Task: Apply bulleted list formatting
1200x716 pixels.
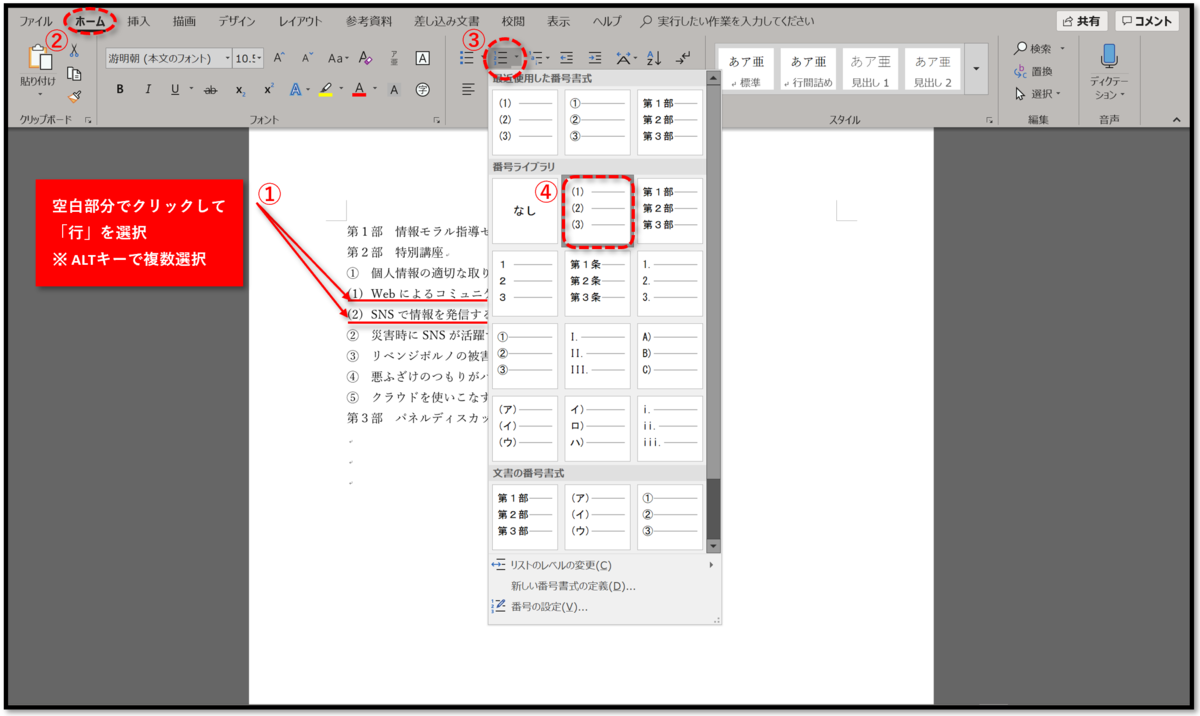Action: tap(466, 57)
